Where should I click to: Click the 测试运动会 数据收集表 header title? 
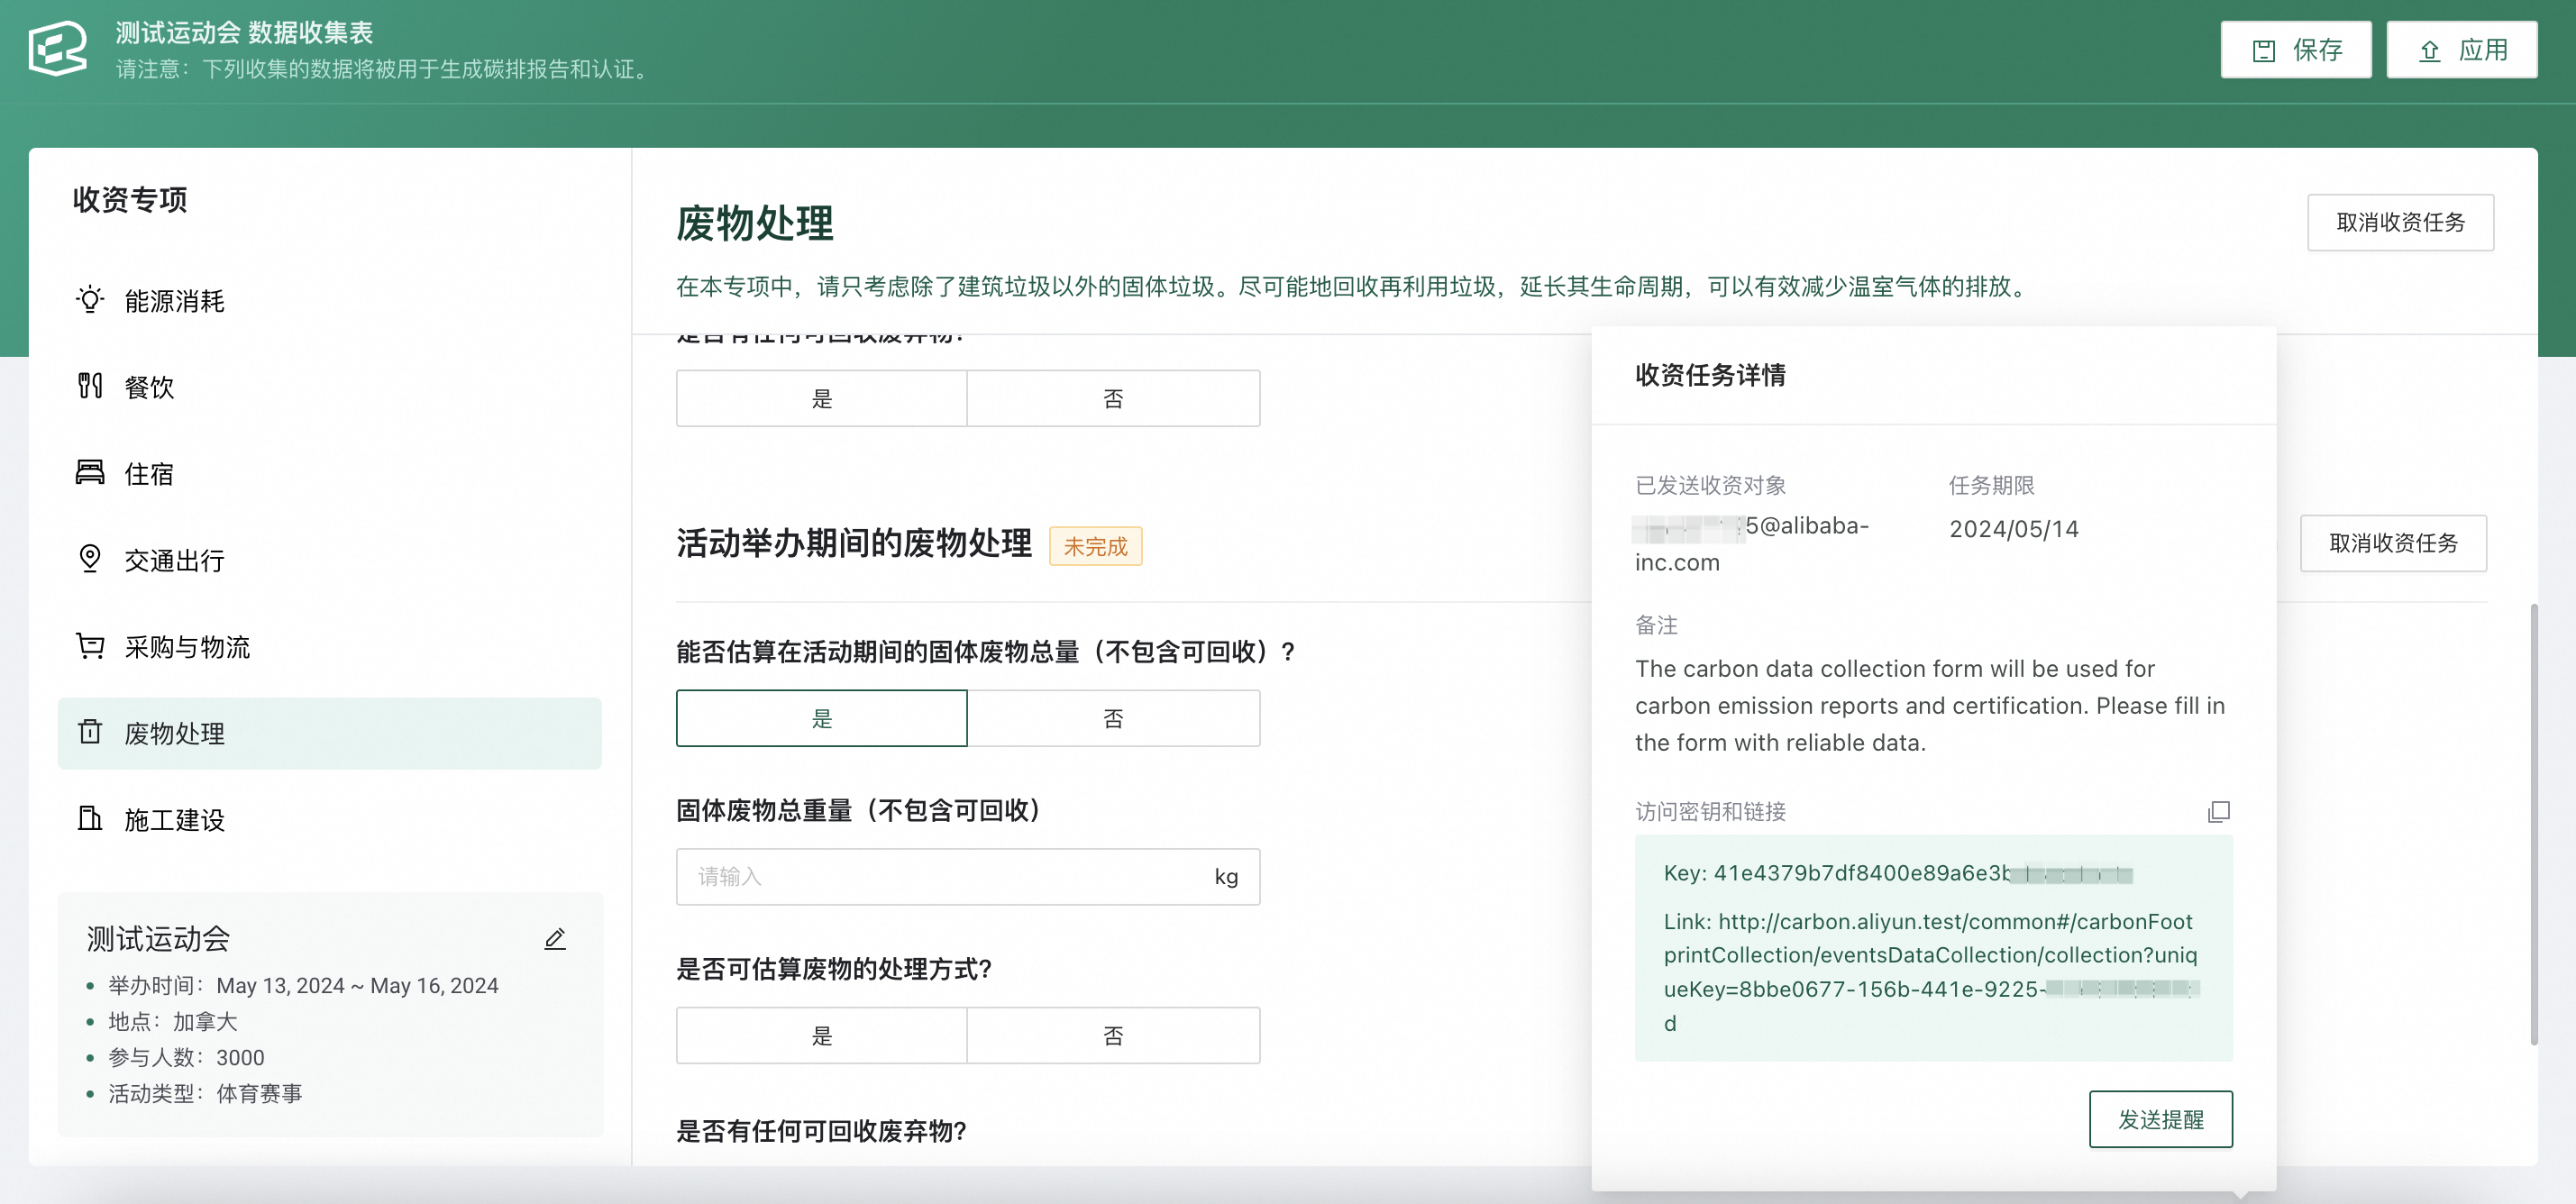pos(244,32)
